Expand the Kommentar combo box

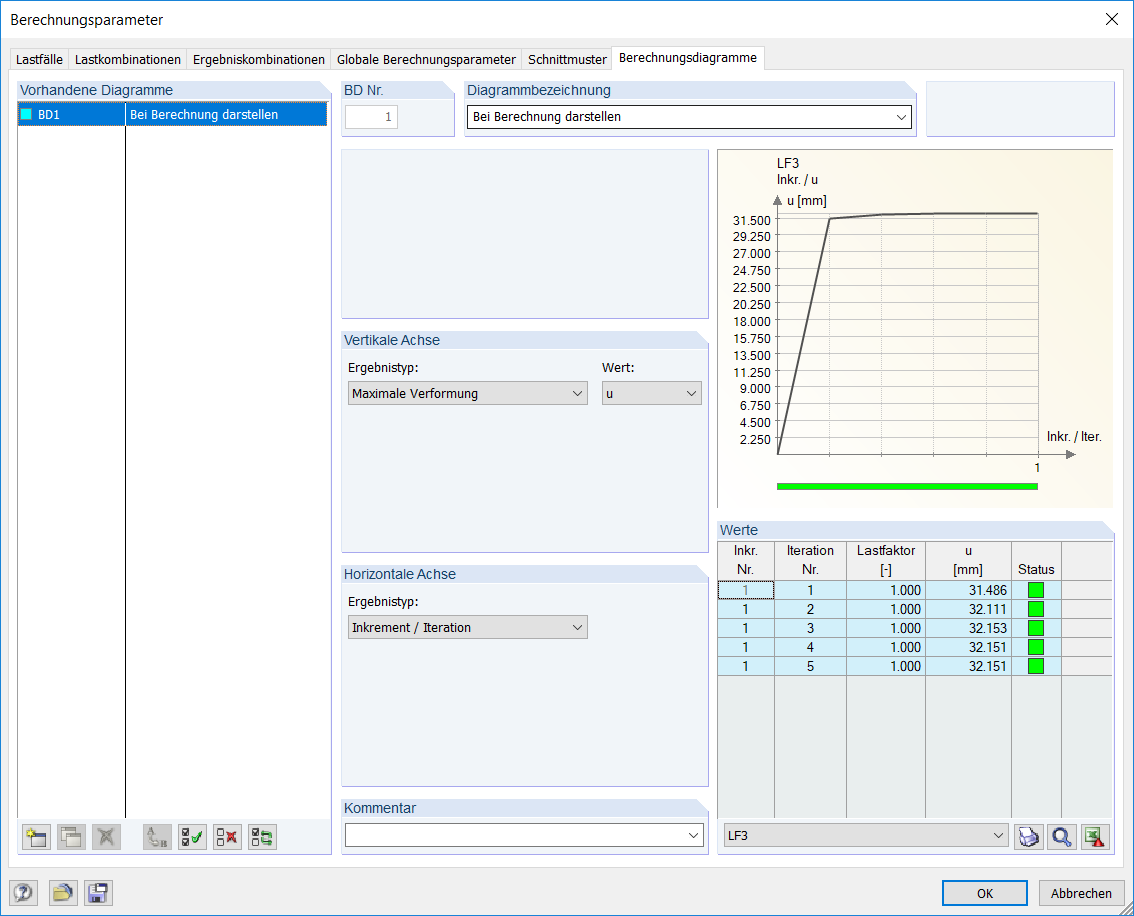(693, 835)
